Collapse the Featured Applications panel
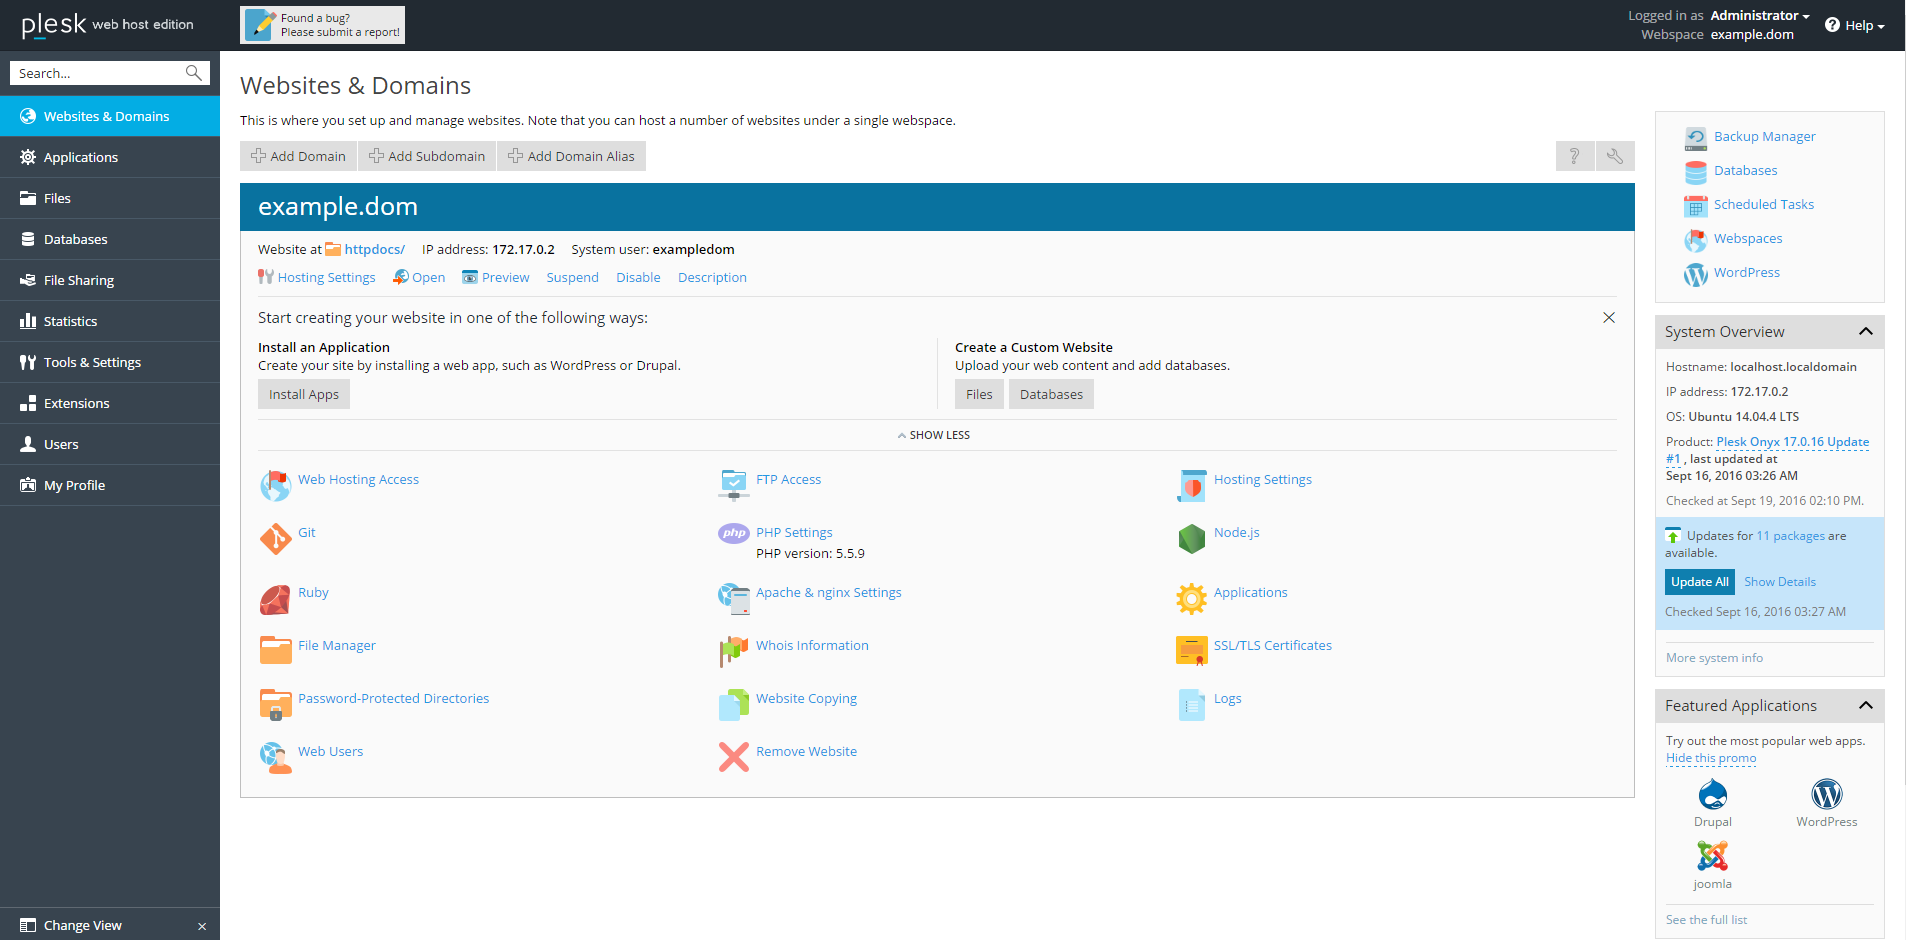The image size is (1906, 940). (1865, 706)
